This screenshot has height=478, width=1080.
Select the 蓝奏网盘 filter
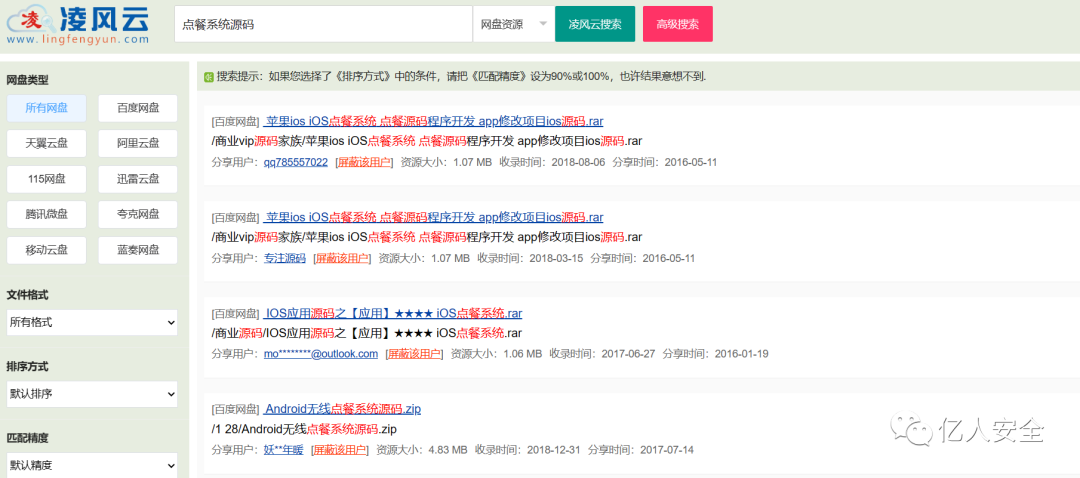(138, 250)
